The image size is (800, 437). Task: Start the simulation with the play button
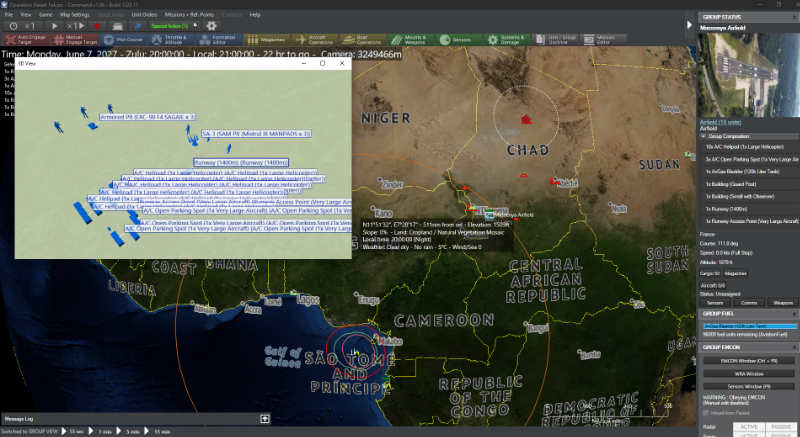pos(55,26)
